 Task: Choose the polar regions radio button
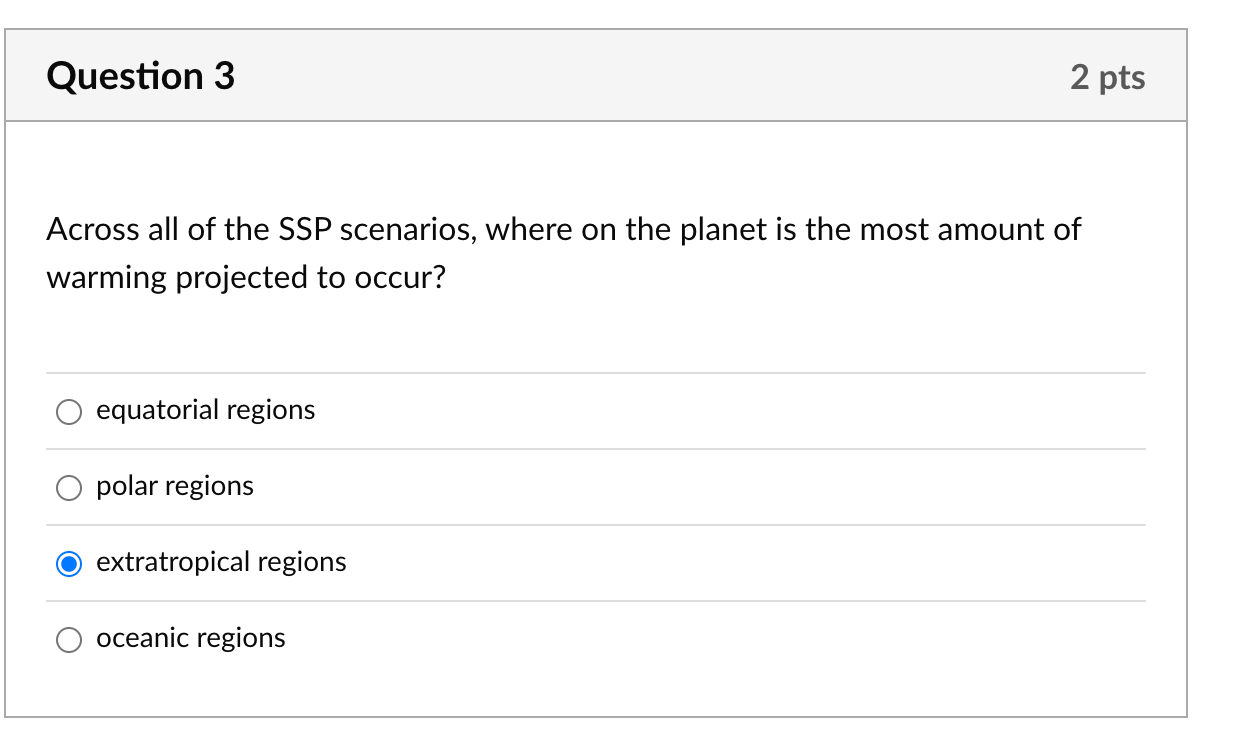[x=69, y=488]
